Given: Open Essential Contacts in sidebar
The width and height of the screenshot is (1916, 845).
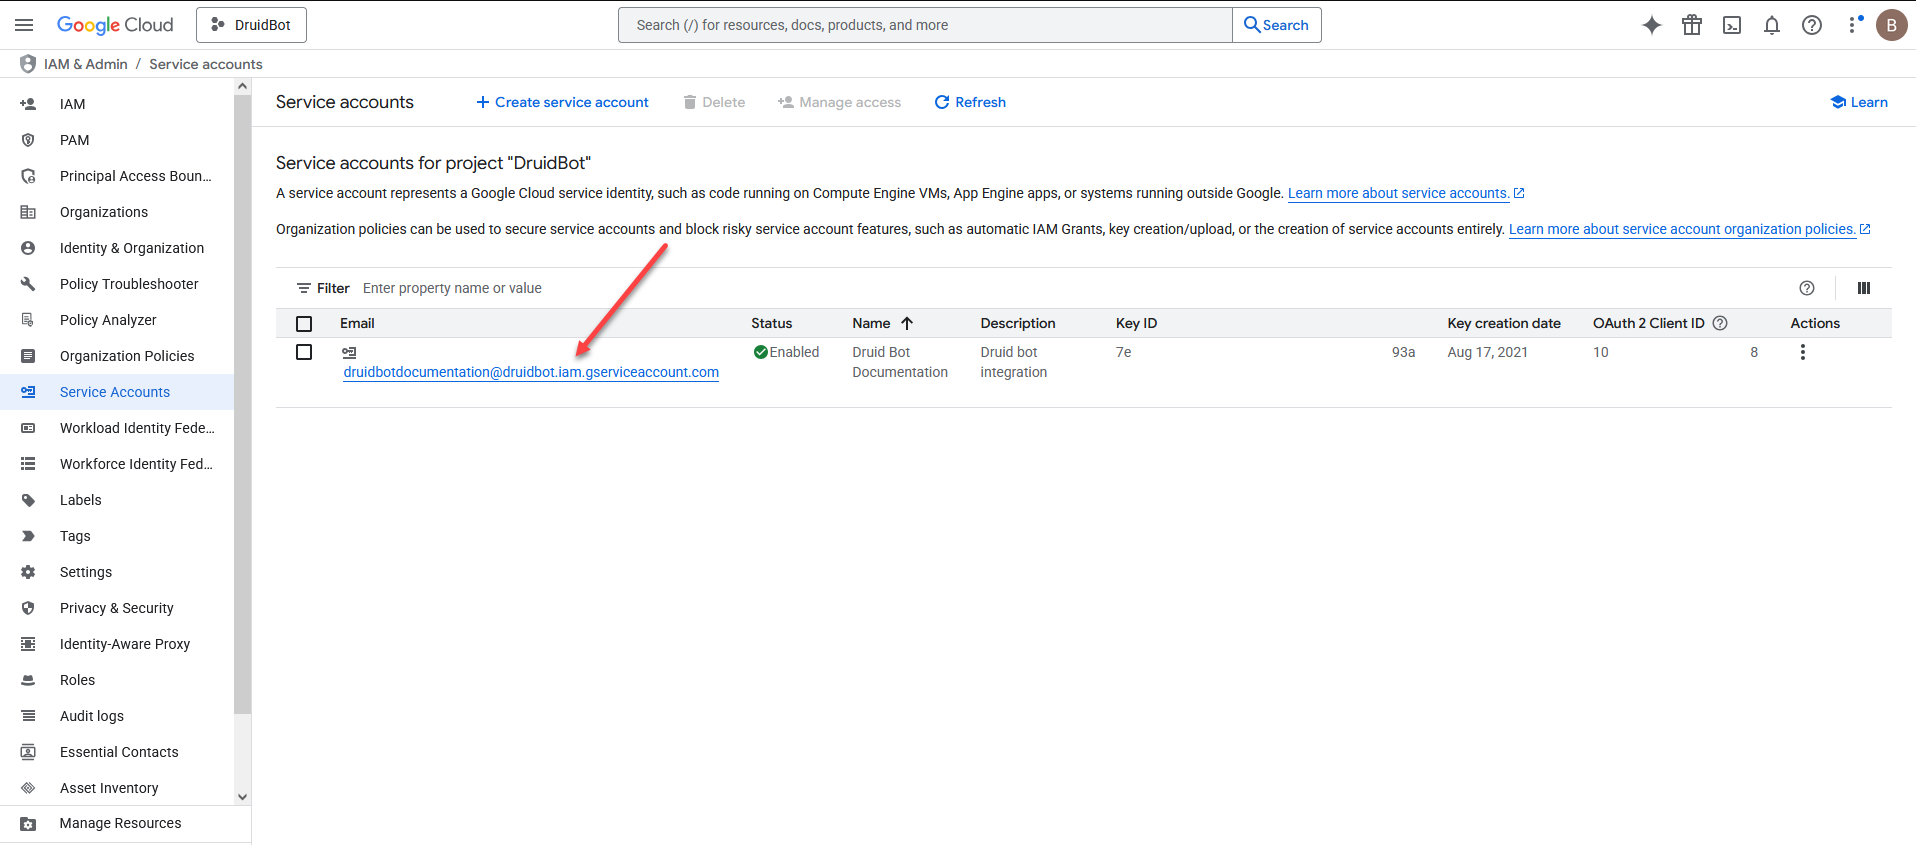Looking at the screenshot, I should [119, 752].
